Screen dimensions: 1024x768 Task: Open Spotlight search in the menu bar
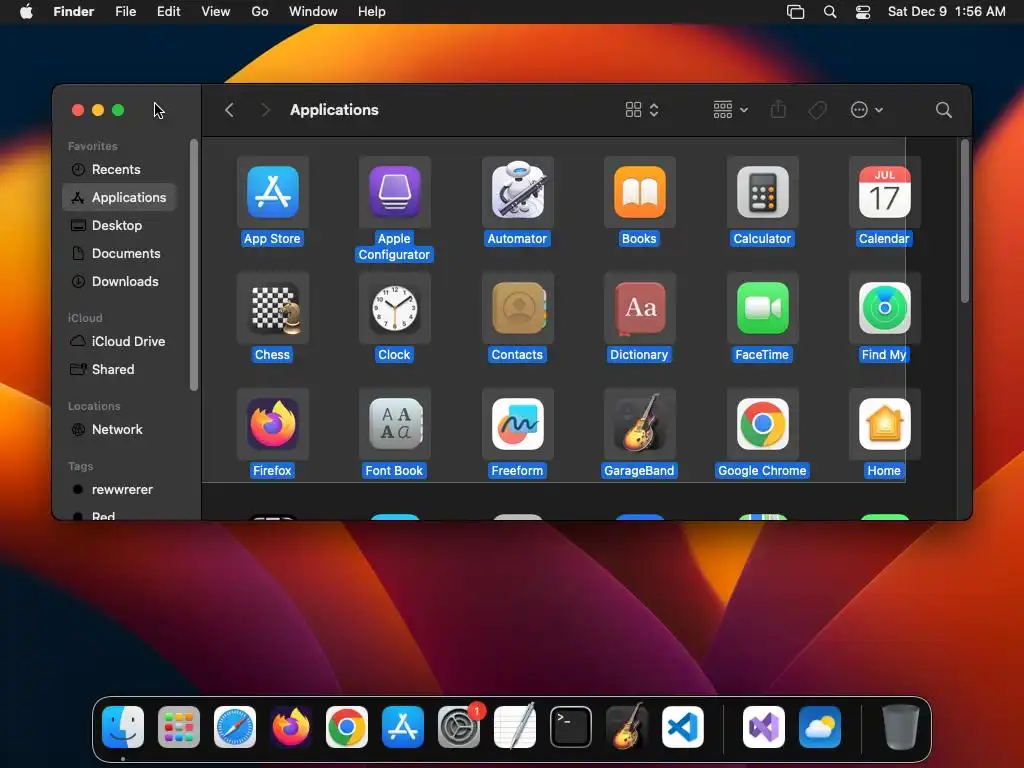tap(829, 12)
